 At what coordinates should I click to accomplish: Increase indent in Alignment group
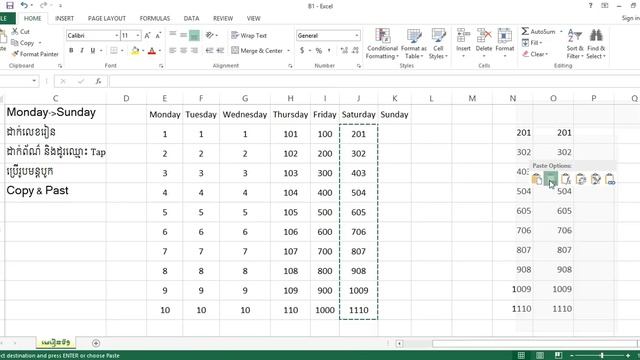(x=220, y=51)
